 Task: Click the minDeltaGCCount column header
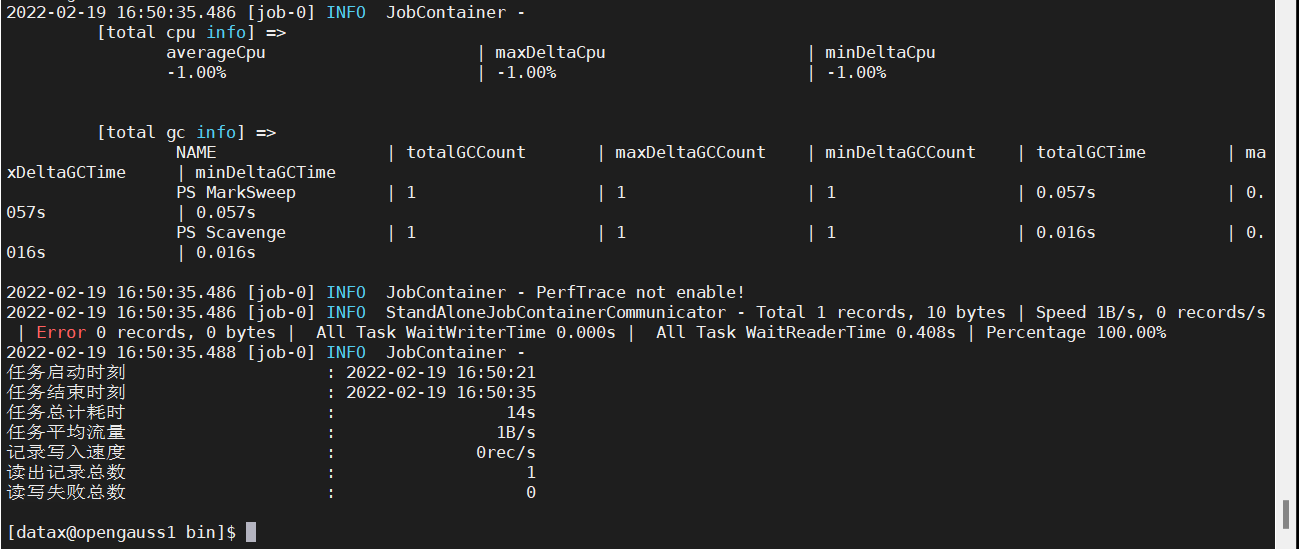900,152
